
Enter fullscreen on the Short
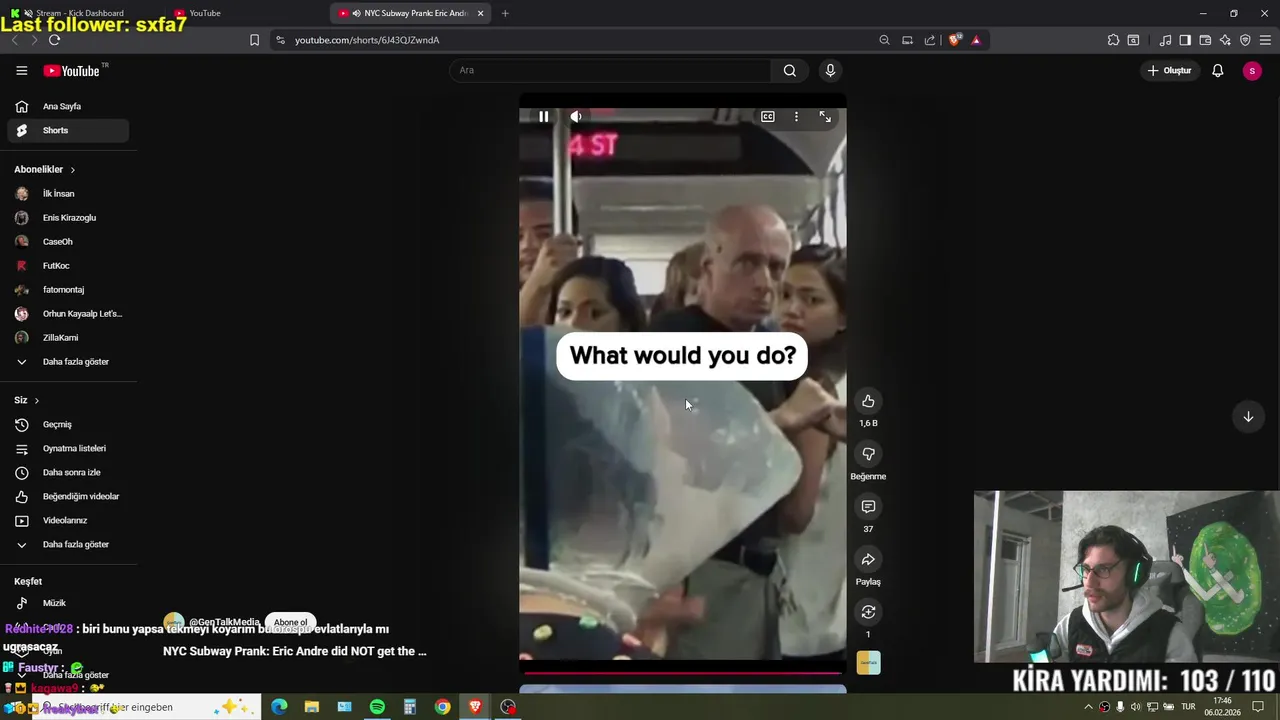click(825, 117)
